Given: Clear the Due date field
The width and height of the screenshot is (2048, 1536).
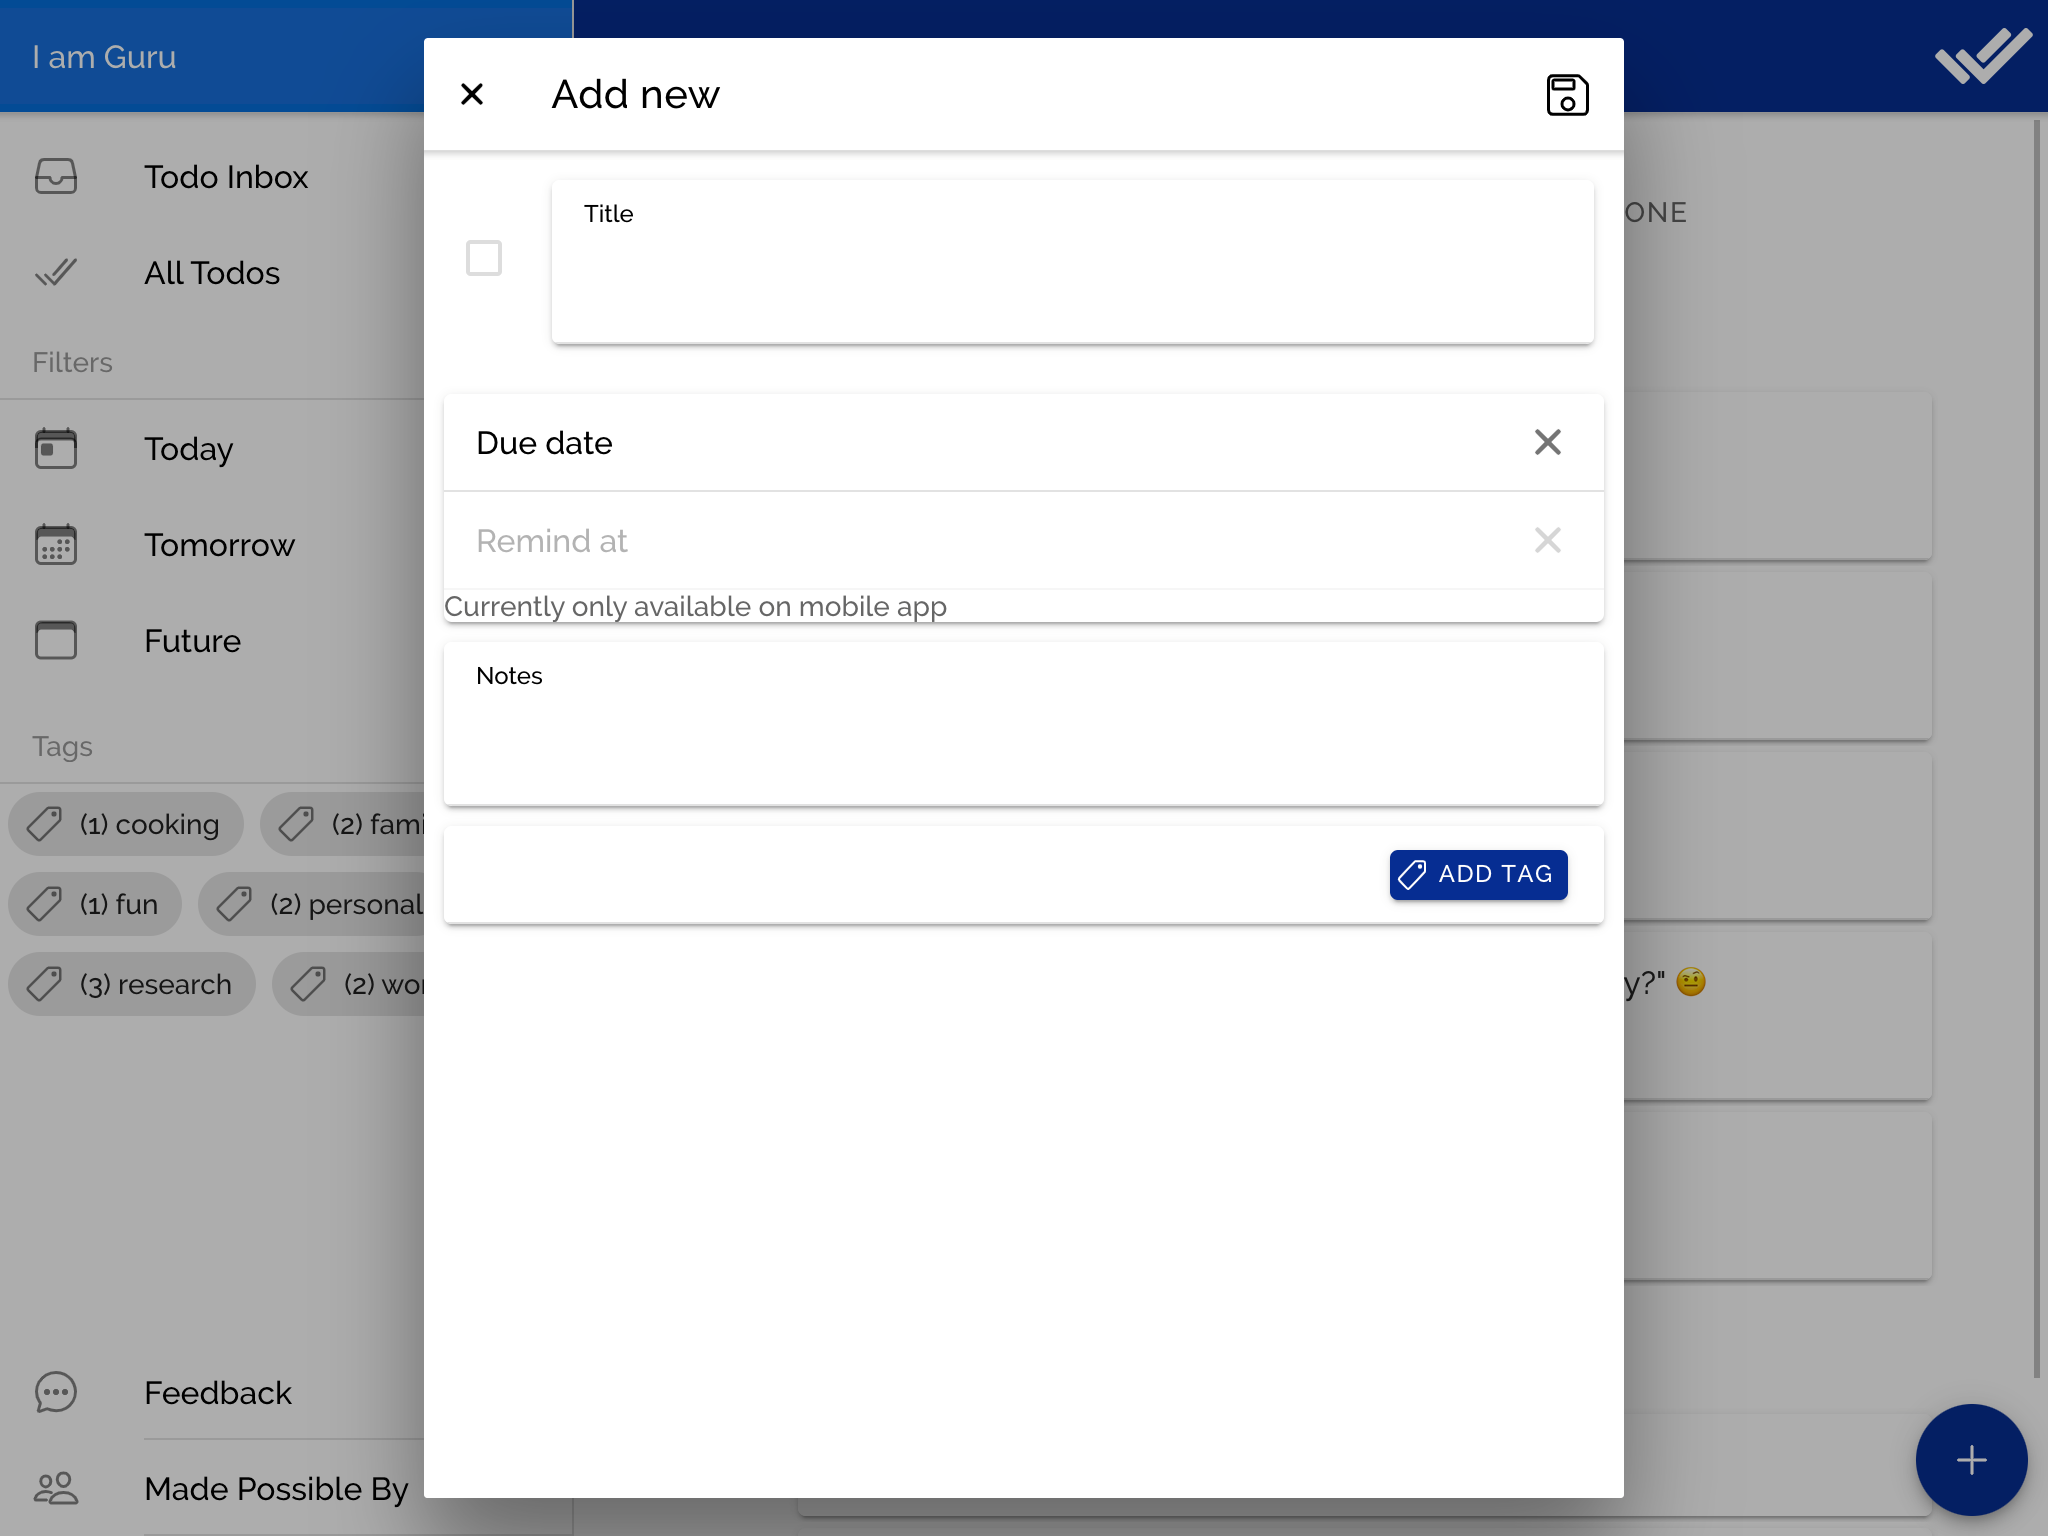Looking at the screenshot, I should pyautogui.click(x=1547, y=442).
